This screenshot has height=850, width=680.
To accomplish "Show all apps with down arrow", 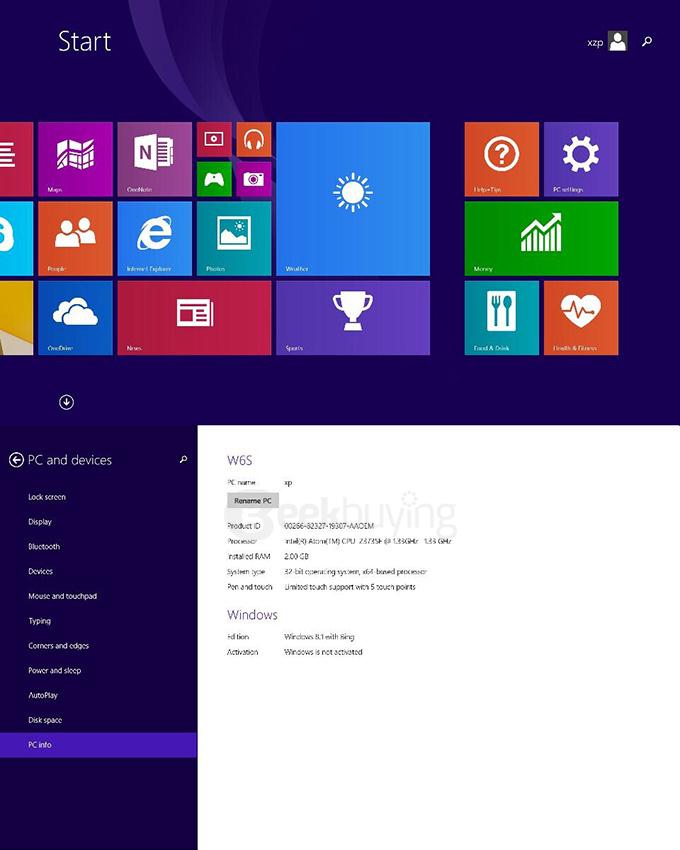I will pyautogui.click(x=66, y=402).
